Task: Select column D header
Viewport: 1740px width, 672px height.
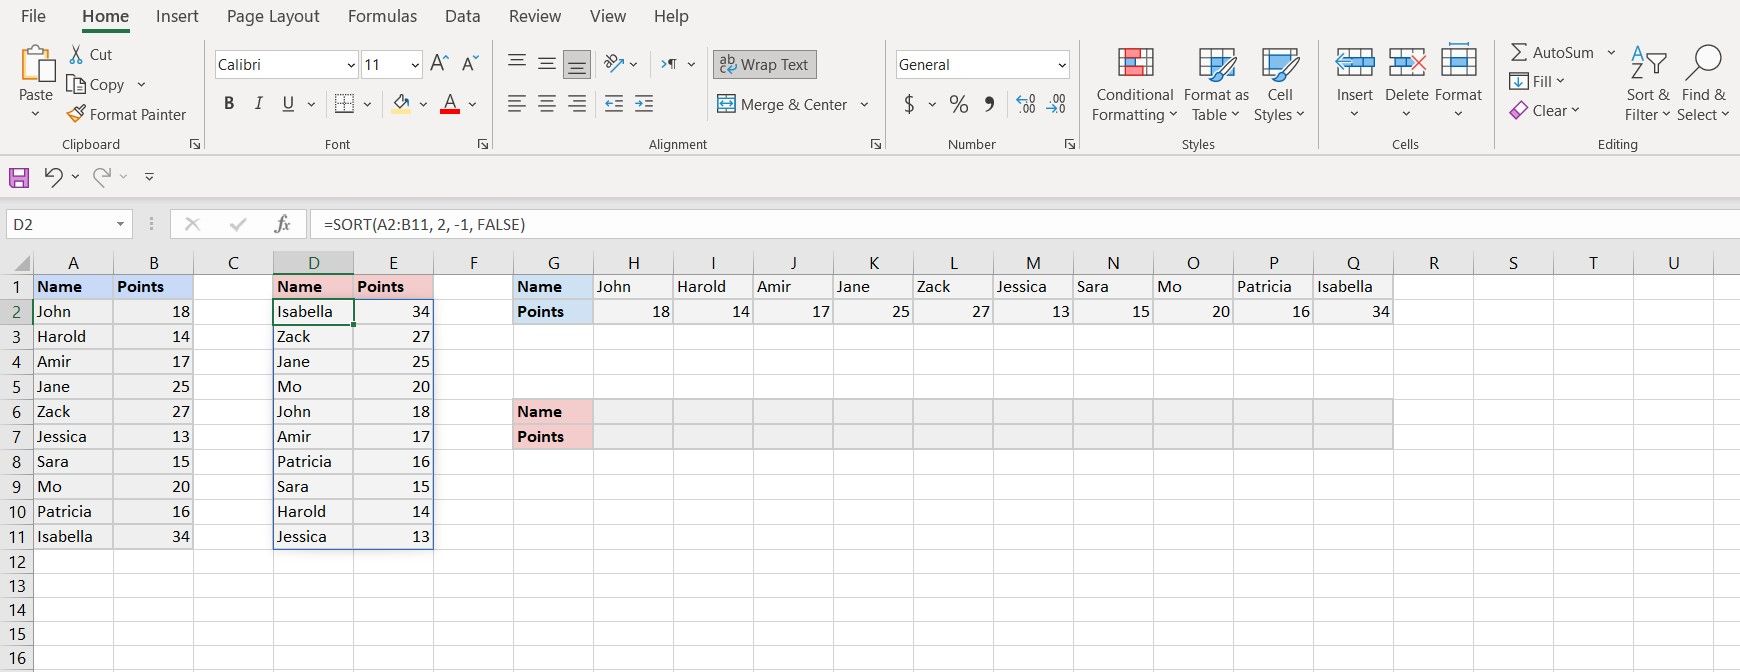Action: (x=313, y=263)
